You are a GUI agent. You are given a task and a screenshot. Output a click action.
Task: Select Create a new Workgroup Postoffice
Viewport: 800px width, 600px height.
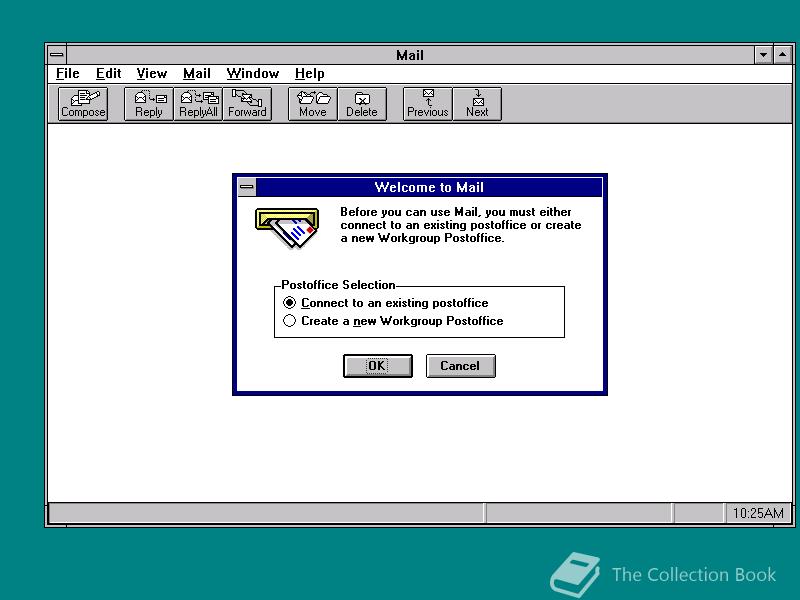393,321
